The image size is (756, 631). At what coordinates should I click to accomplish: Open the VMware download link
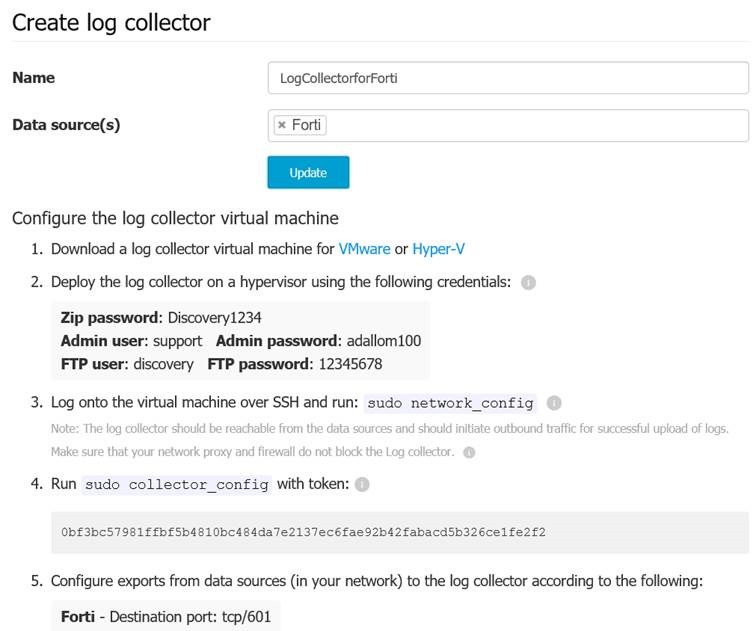click(364, 249)
